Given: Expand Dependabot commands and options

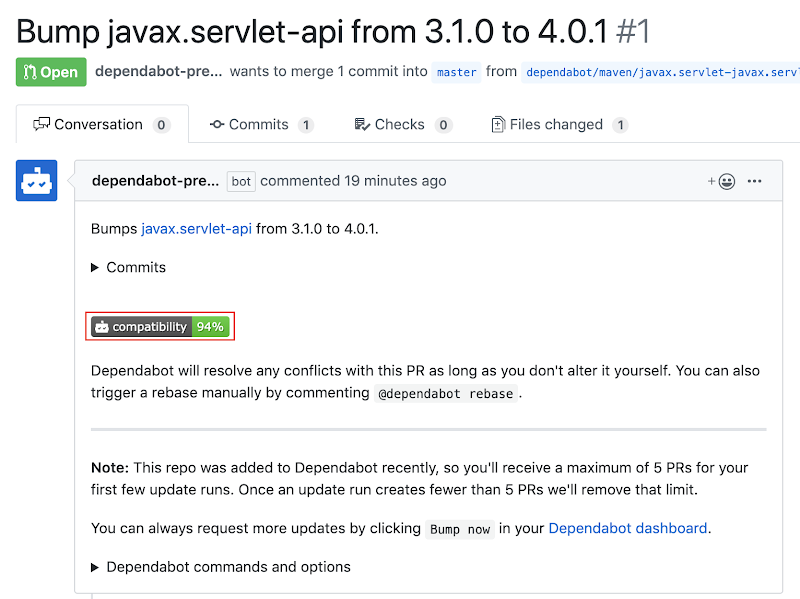Looking at the screenshot, I should tap(221, 567).
